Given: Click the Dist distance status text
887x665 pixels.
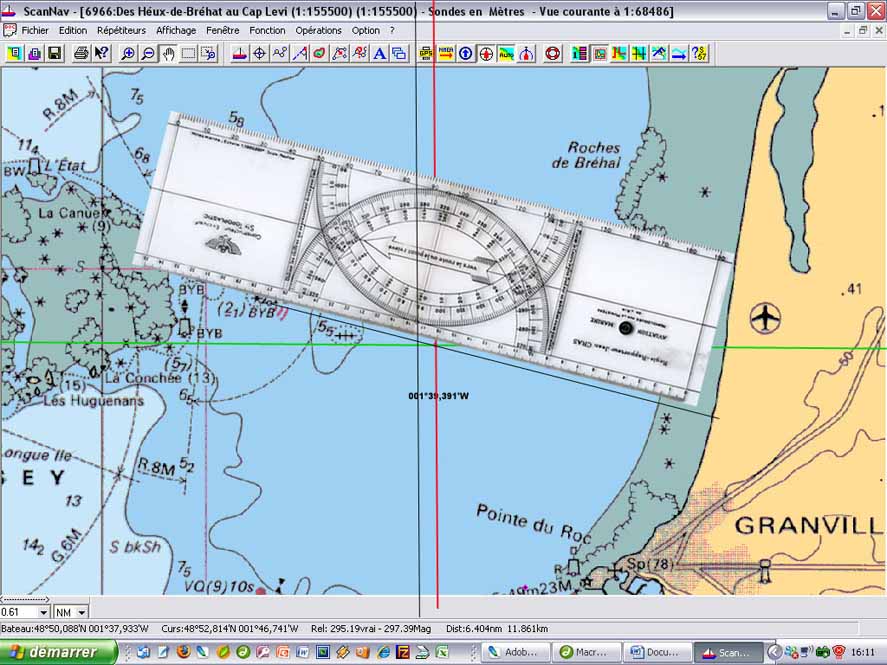Looking at the screenshot, I should click(497, 628).
